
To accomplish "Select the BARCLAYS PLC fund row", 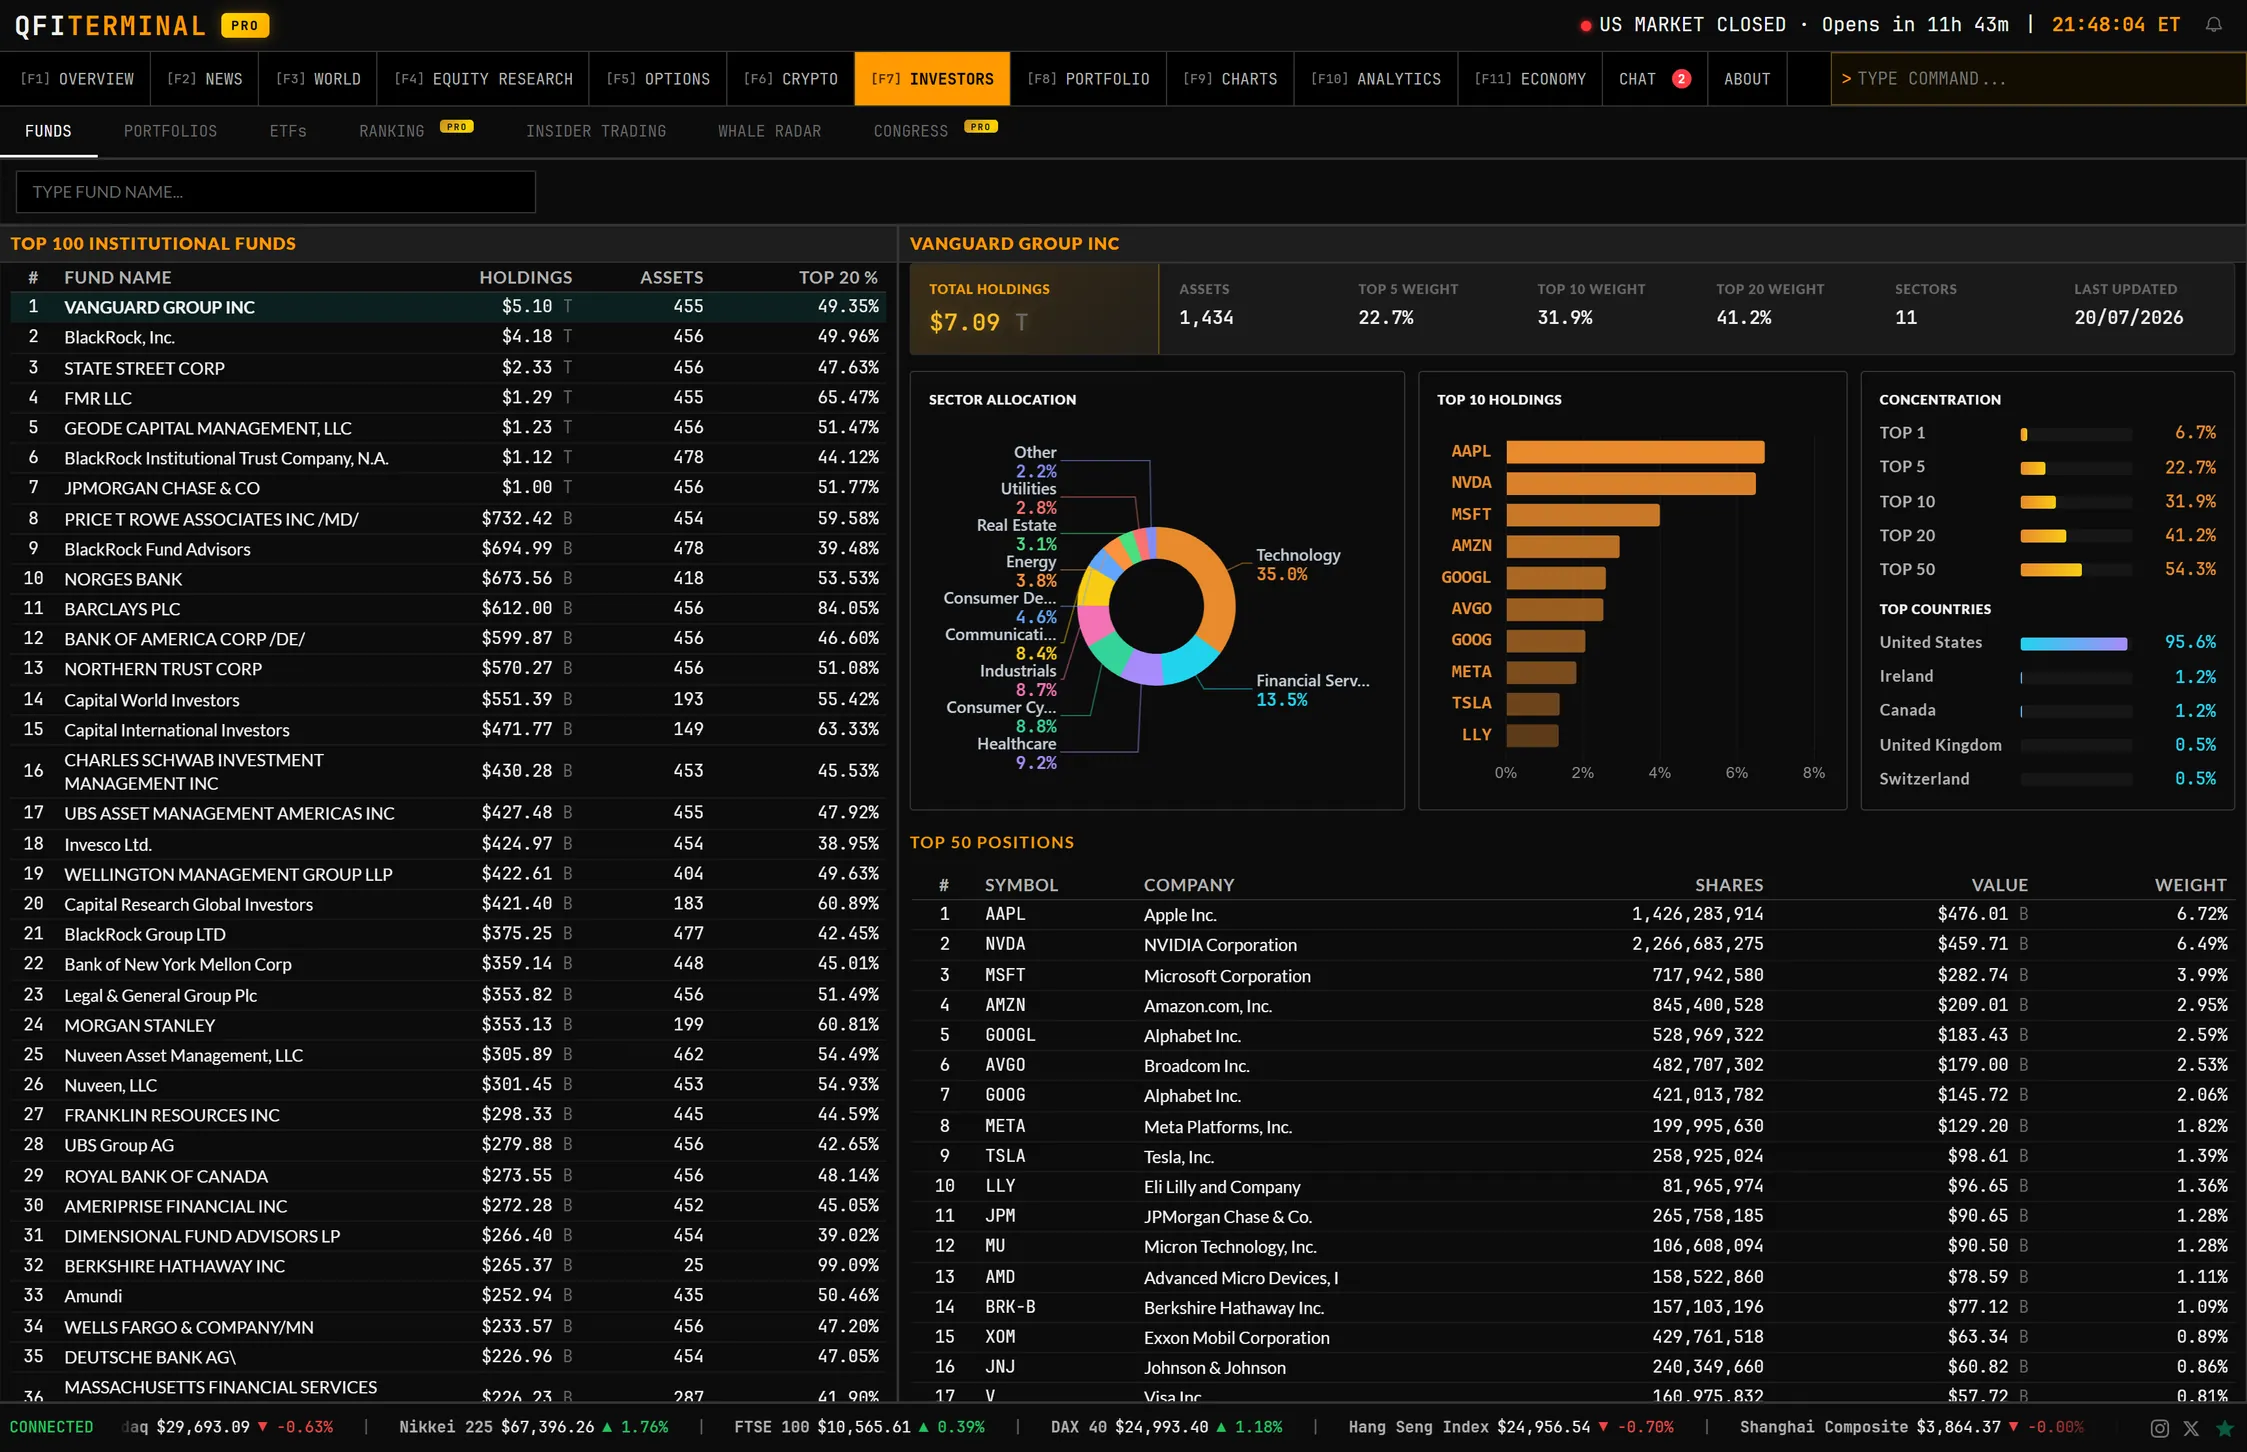I will click(x=448, y=609).
